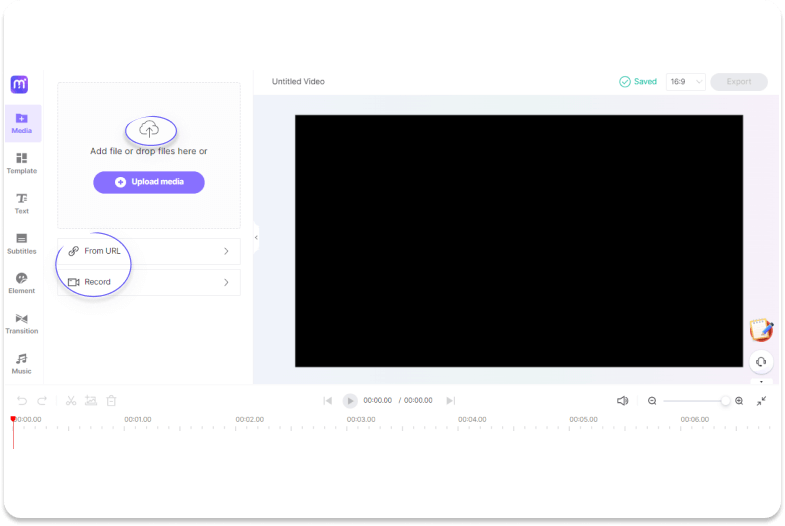Open the Record option

click(149, 282)
